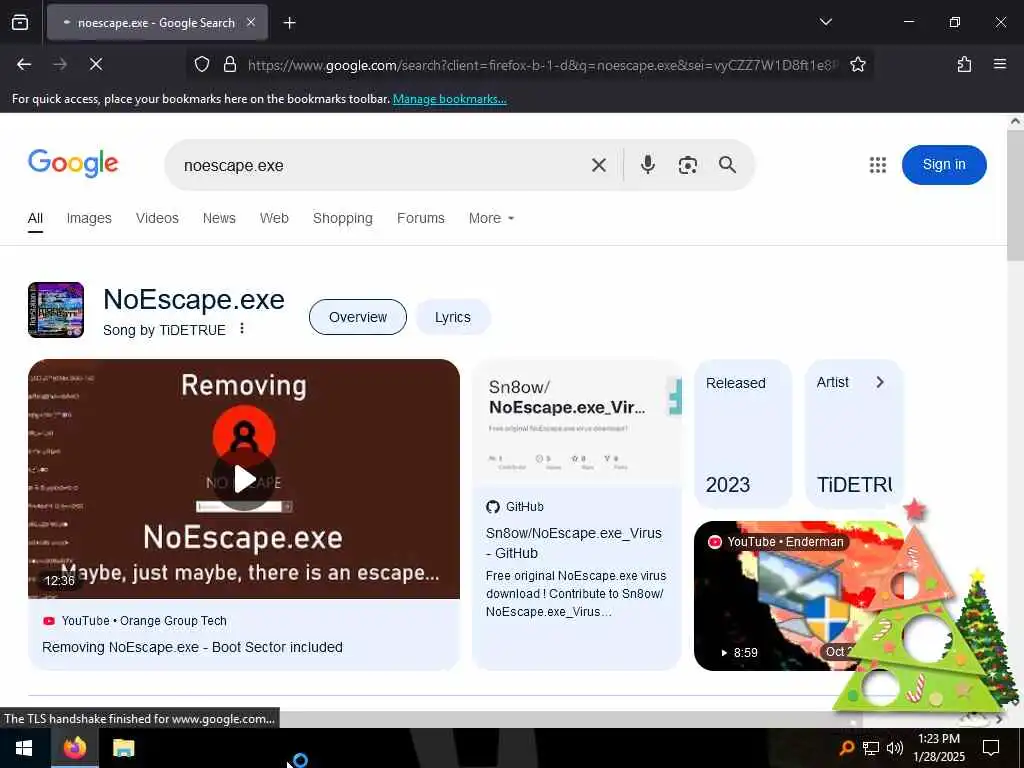
Task: Switch to Shopping results tab
Action: click(342, 218)
